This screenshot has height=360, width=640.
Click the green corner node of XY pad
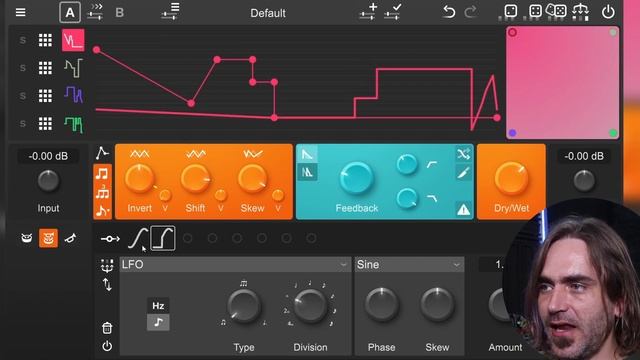[x=613, y=133]
